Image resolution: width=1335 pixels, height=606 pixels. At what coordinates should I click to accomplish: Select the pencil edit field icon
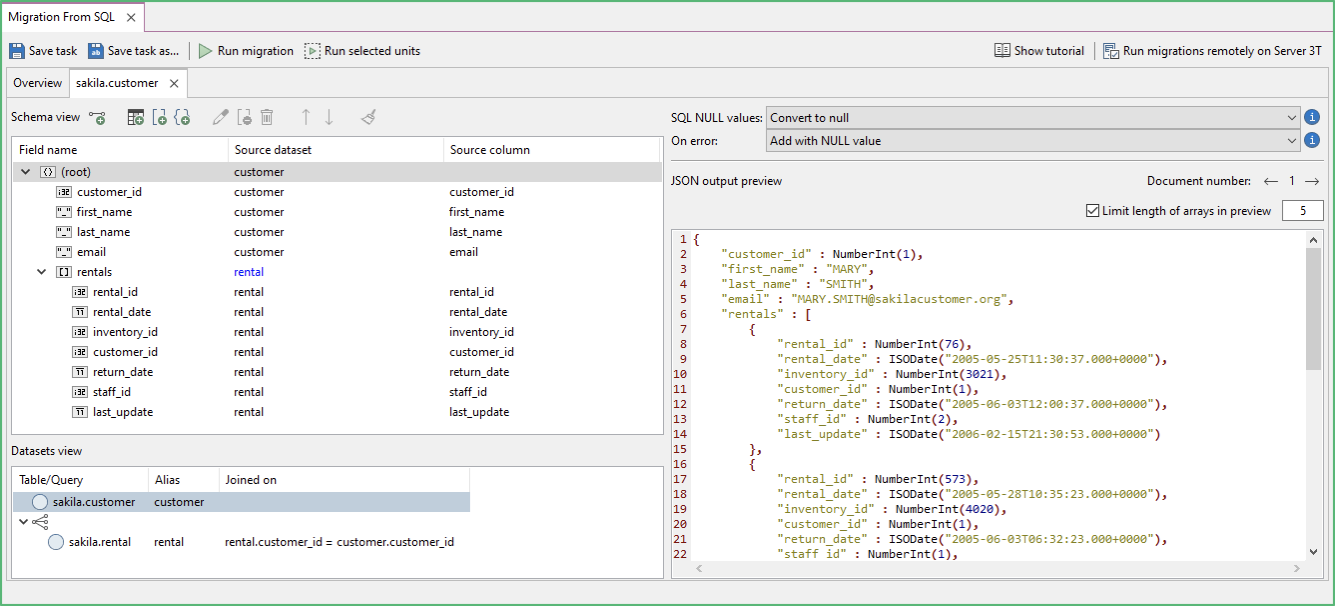click(220, 117)
